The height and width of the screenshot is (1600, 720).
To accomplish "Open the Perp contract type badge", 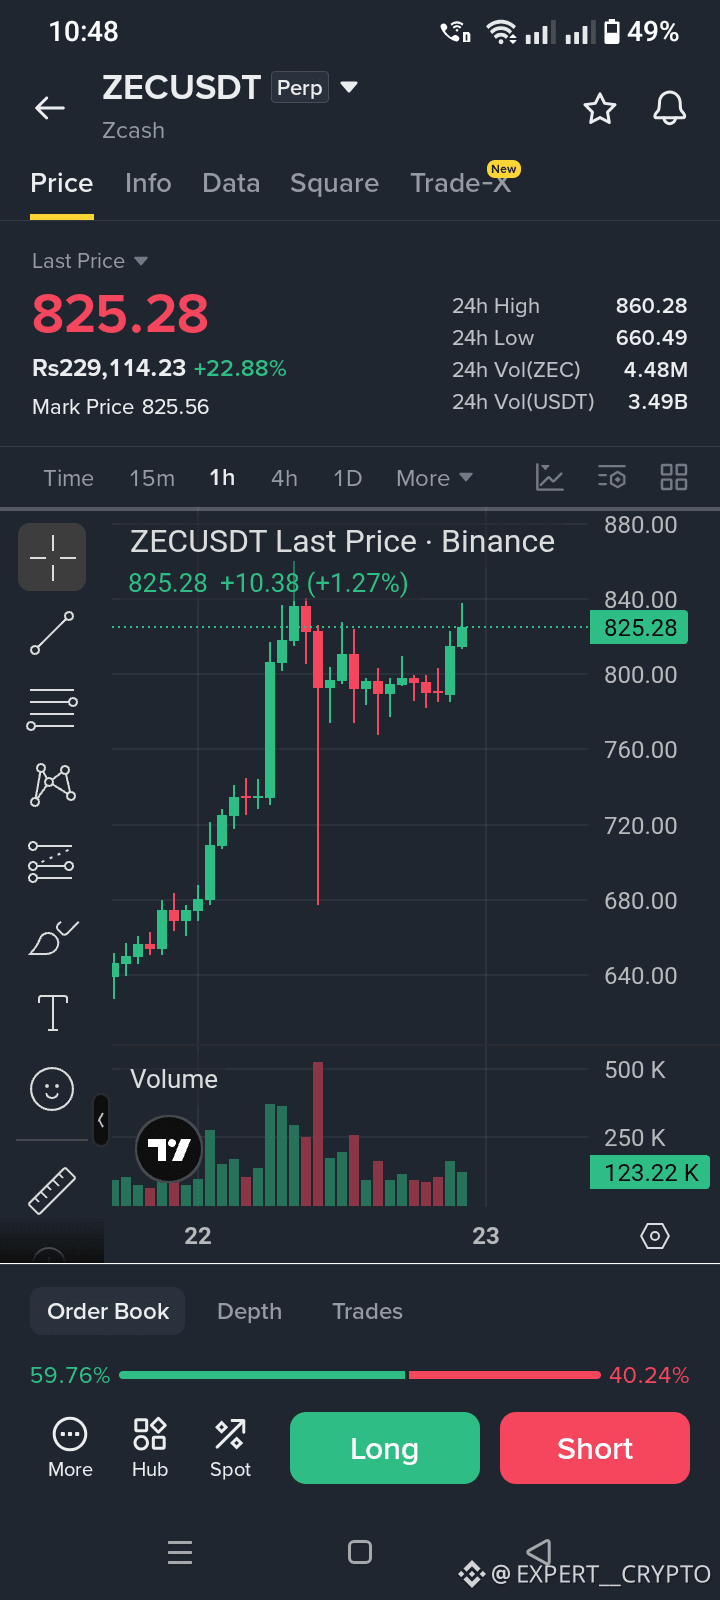I will pos(300,88).
